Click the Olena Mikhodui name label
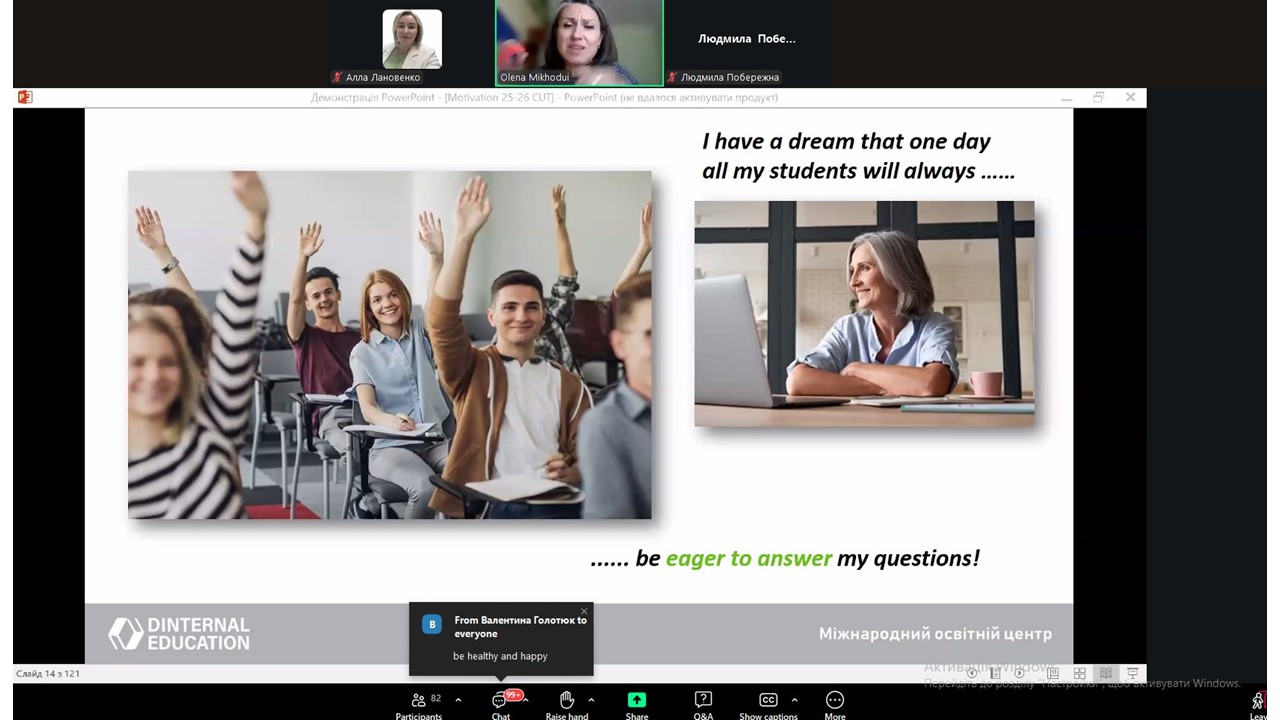The image size is (1280, 720). point(534,77)
